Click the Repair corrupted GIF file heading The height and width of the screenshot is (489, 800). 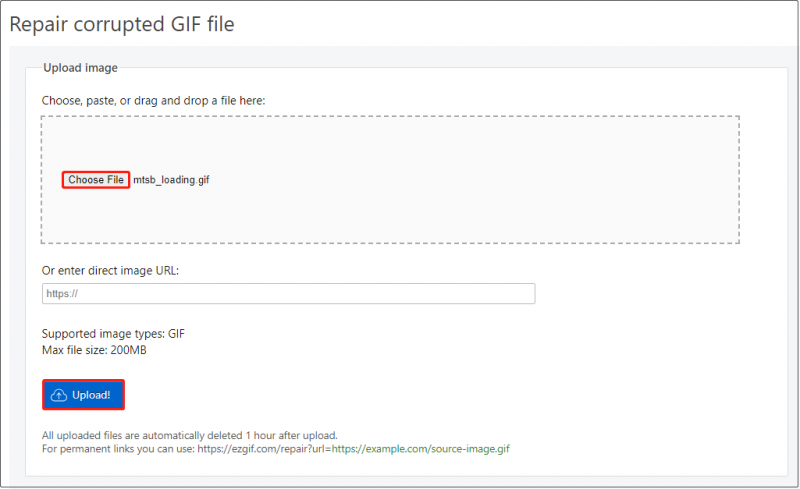122,24
